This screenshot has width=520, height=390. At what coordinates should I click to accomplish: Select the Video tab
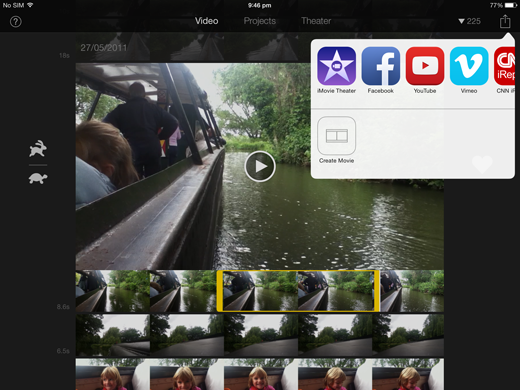206,21
